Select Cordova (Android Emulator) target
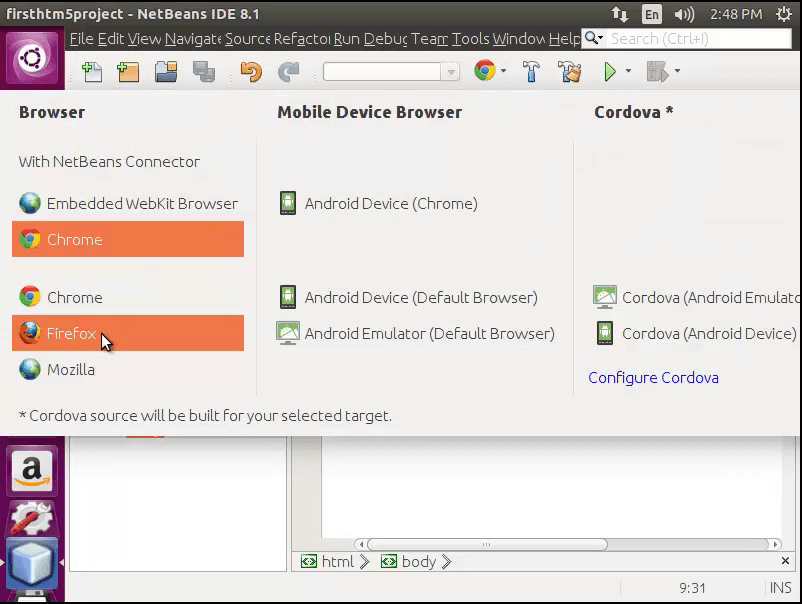 [x=697, y=297]
